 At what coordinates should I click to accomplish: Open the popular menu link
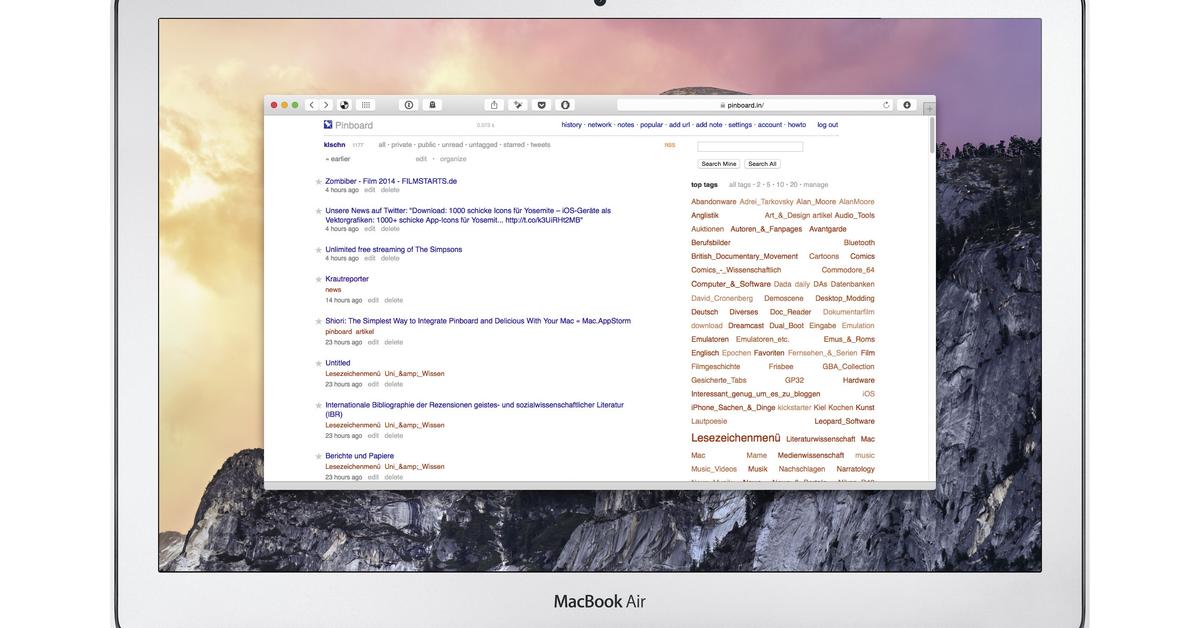pos(652,125)
